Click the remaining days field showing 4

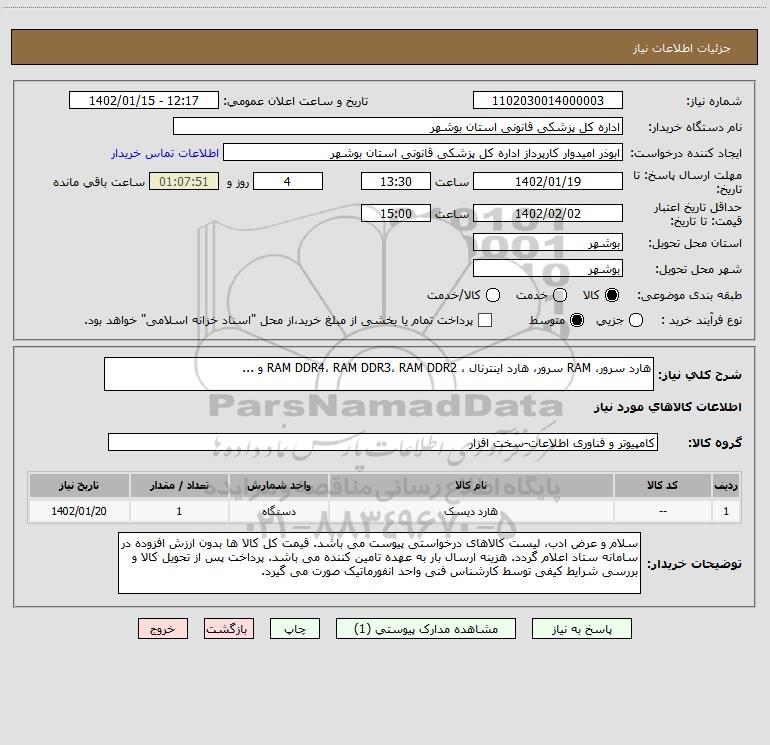288,181
